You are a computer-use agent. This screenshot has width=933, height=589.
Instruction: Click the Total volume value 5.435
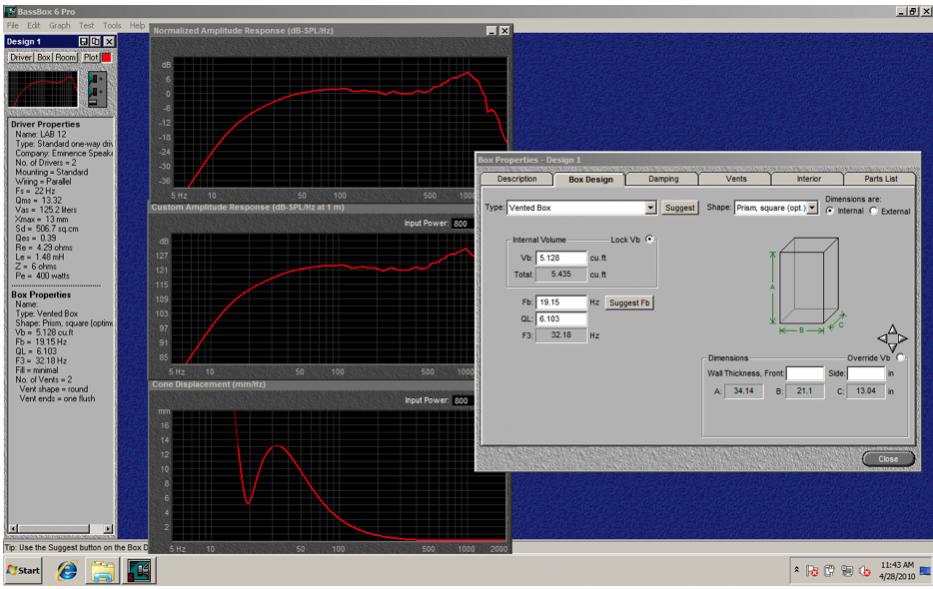561,274
